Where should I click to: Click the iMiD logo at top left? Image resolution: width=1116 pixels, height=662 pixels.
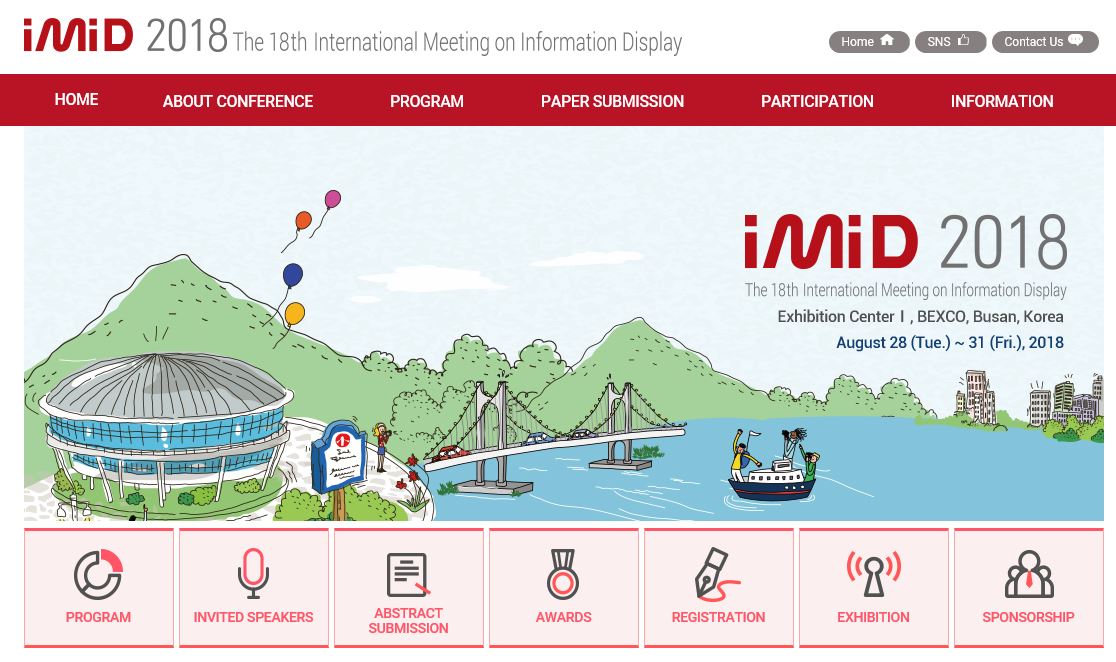(x=78, y=35)
